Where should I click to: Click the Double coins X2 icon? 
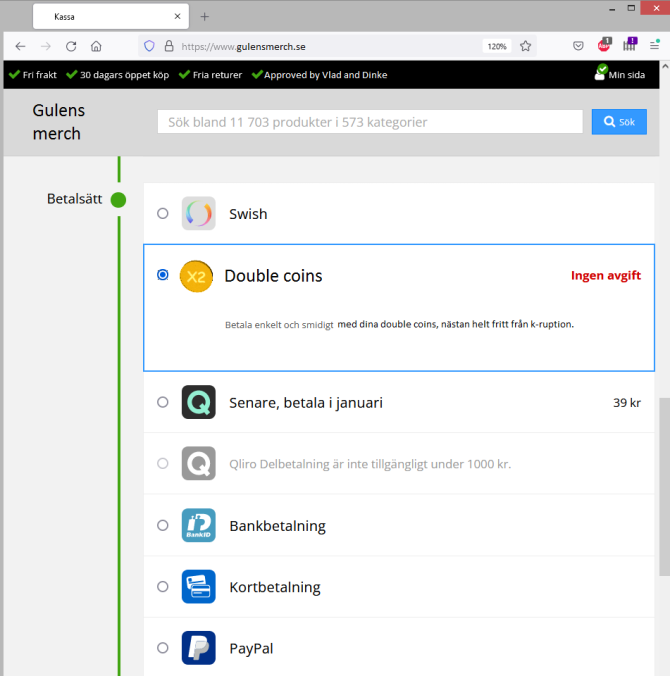point(196,276)
